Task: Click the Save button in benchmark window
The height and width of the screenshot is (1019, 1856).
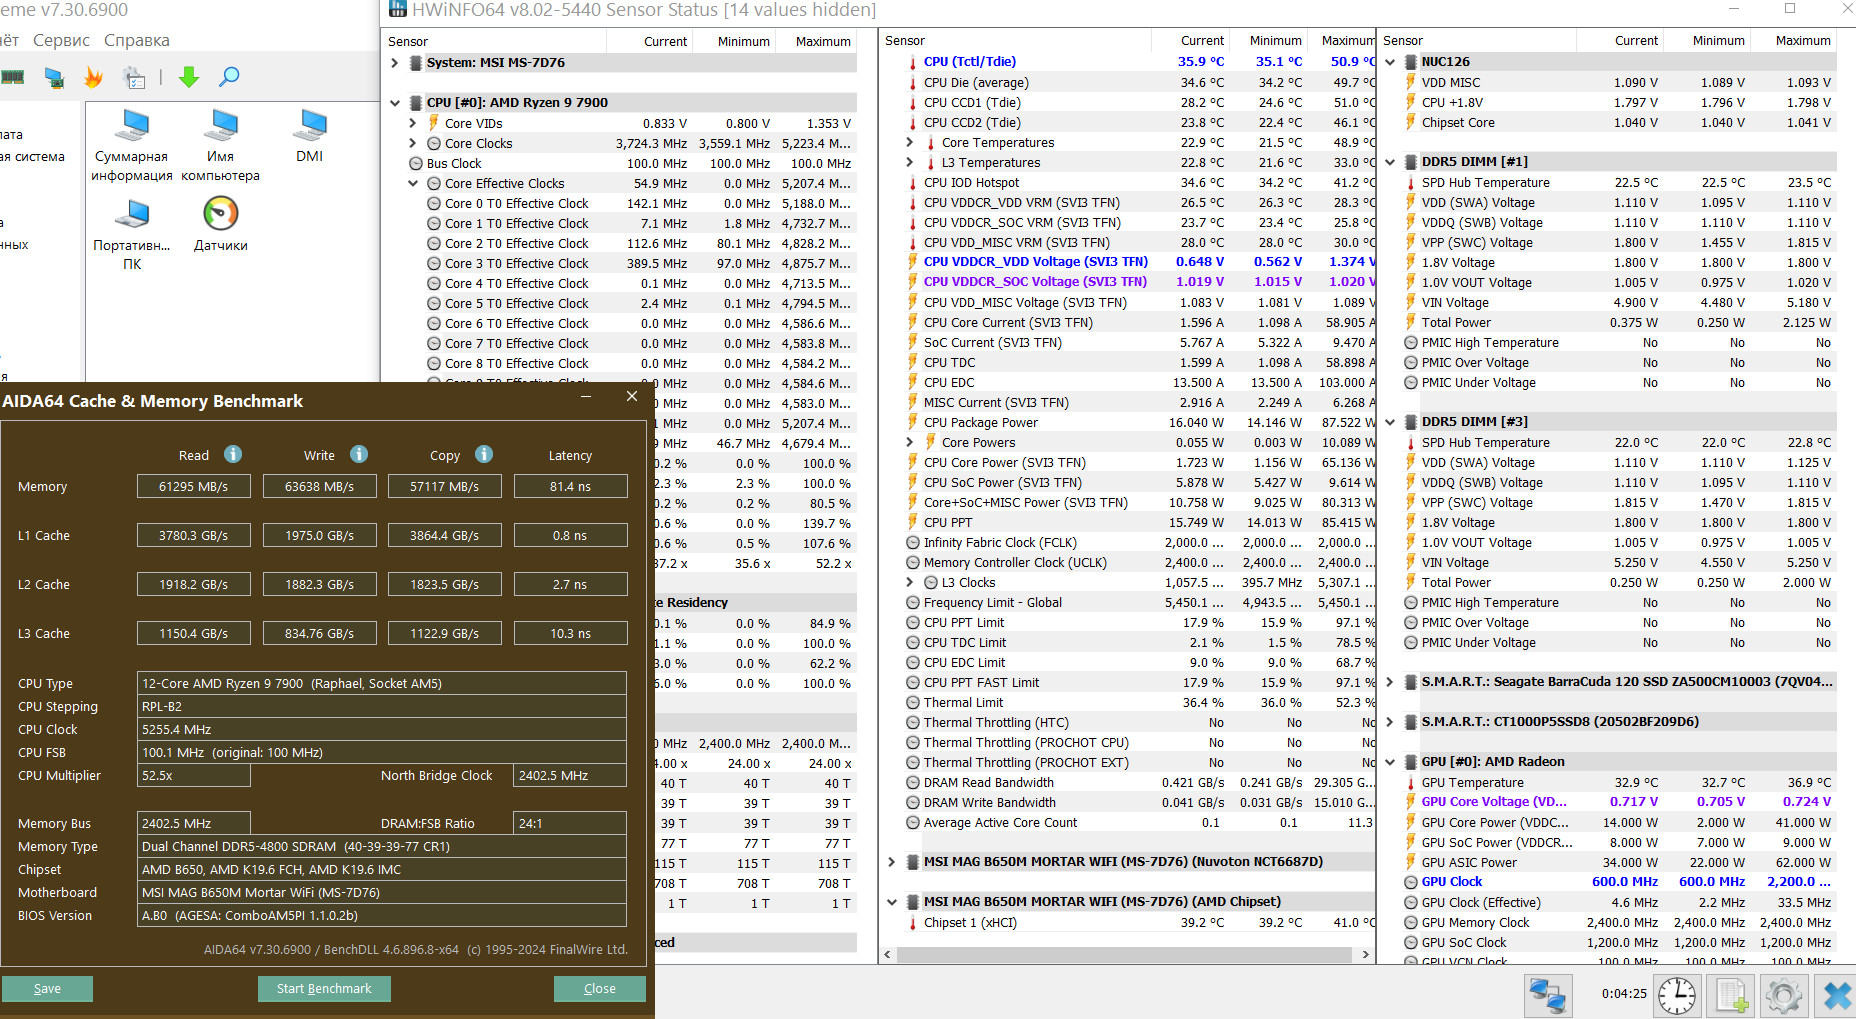Action: [x=47, y=988]
